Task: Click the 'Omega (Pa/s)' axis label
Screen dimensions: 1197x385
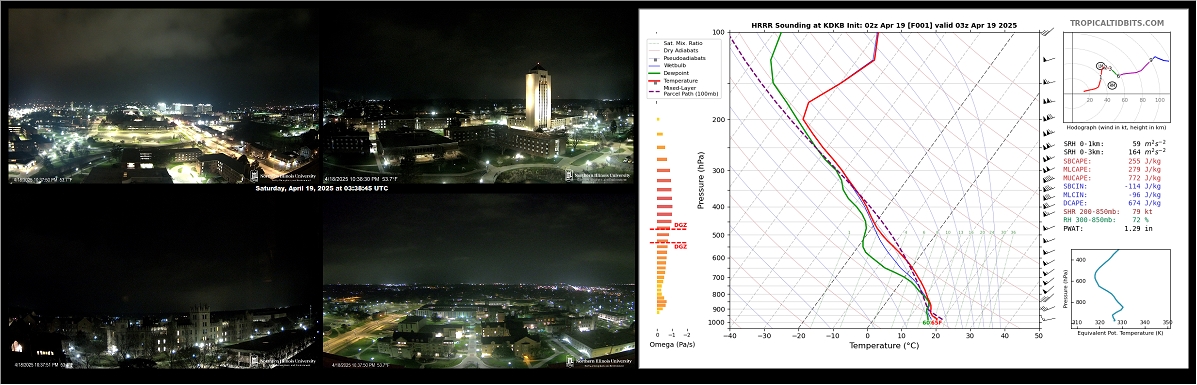Action: coord(673,344)
